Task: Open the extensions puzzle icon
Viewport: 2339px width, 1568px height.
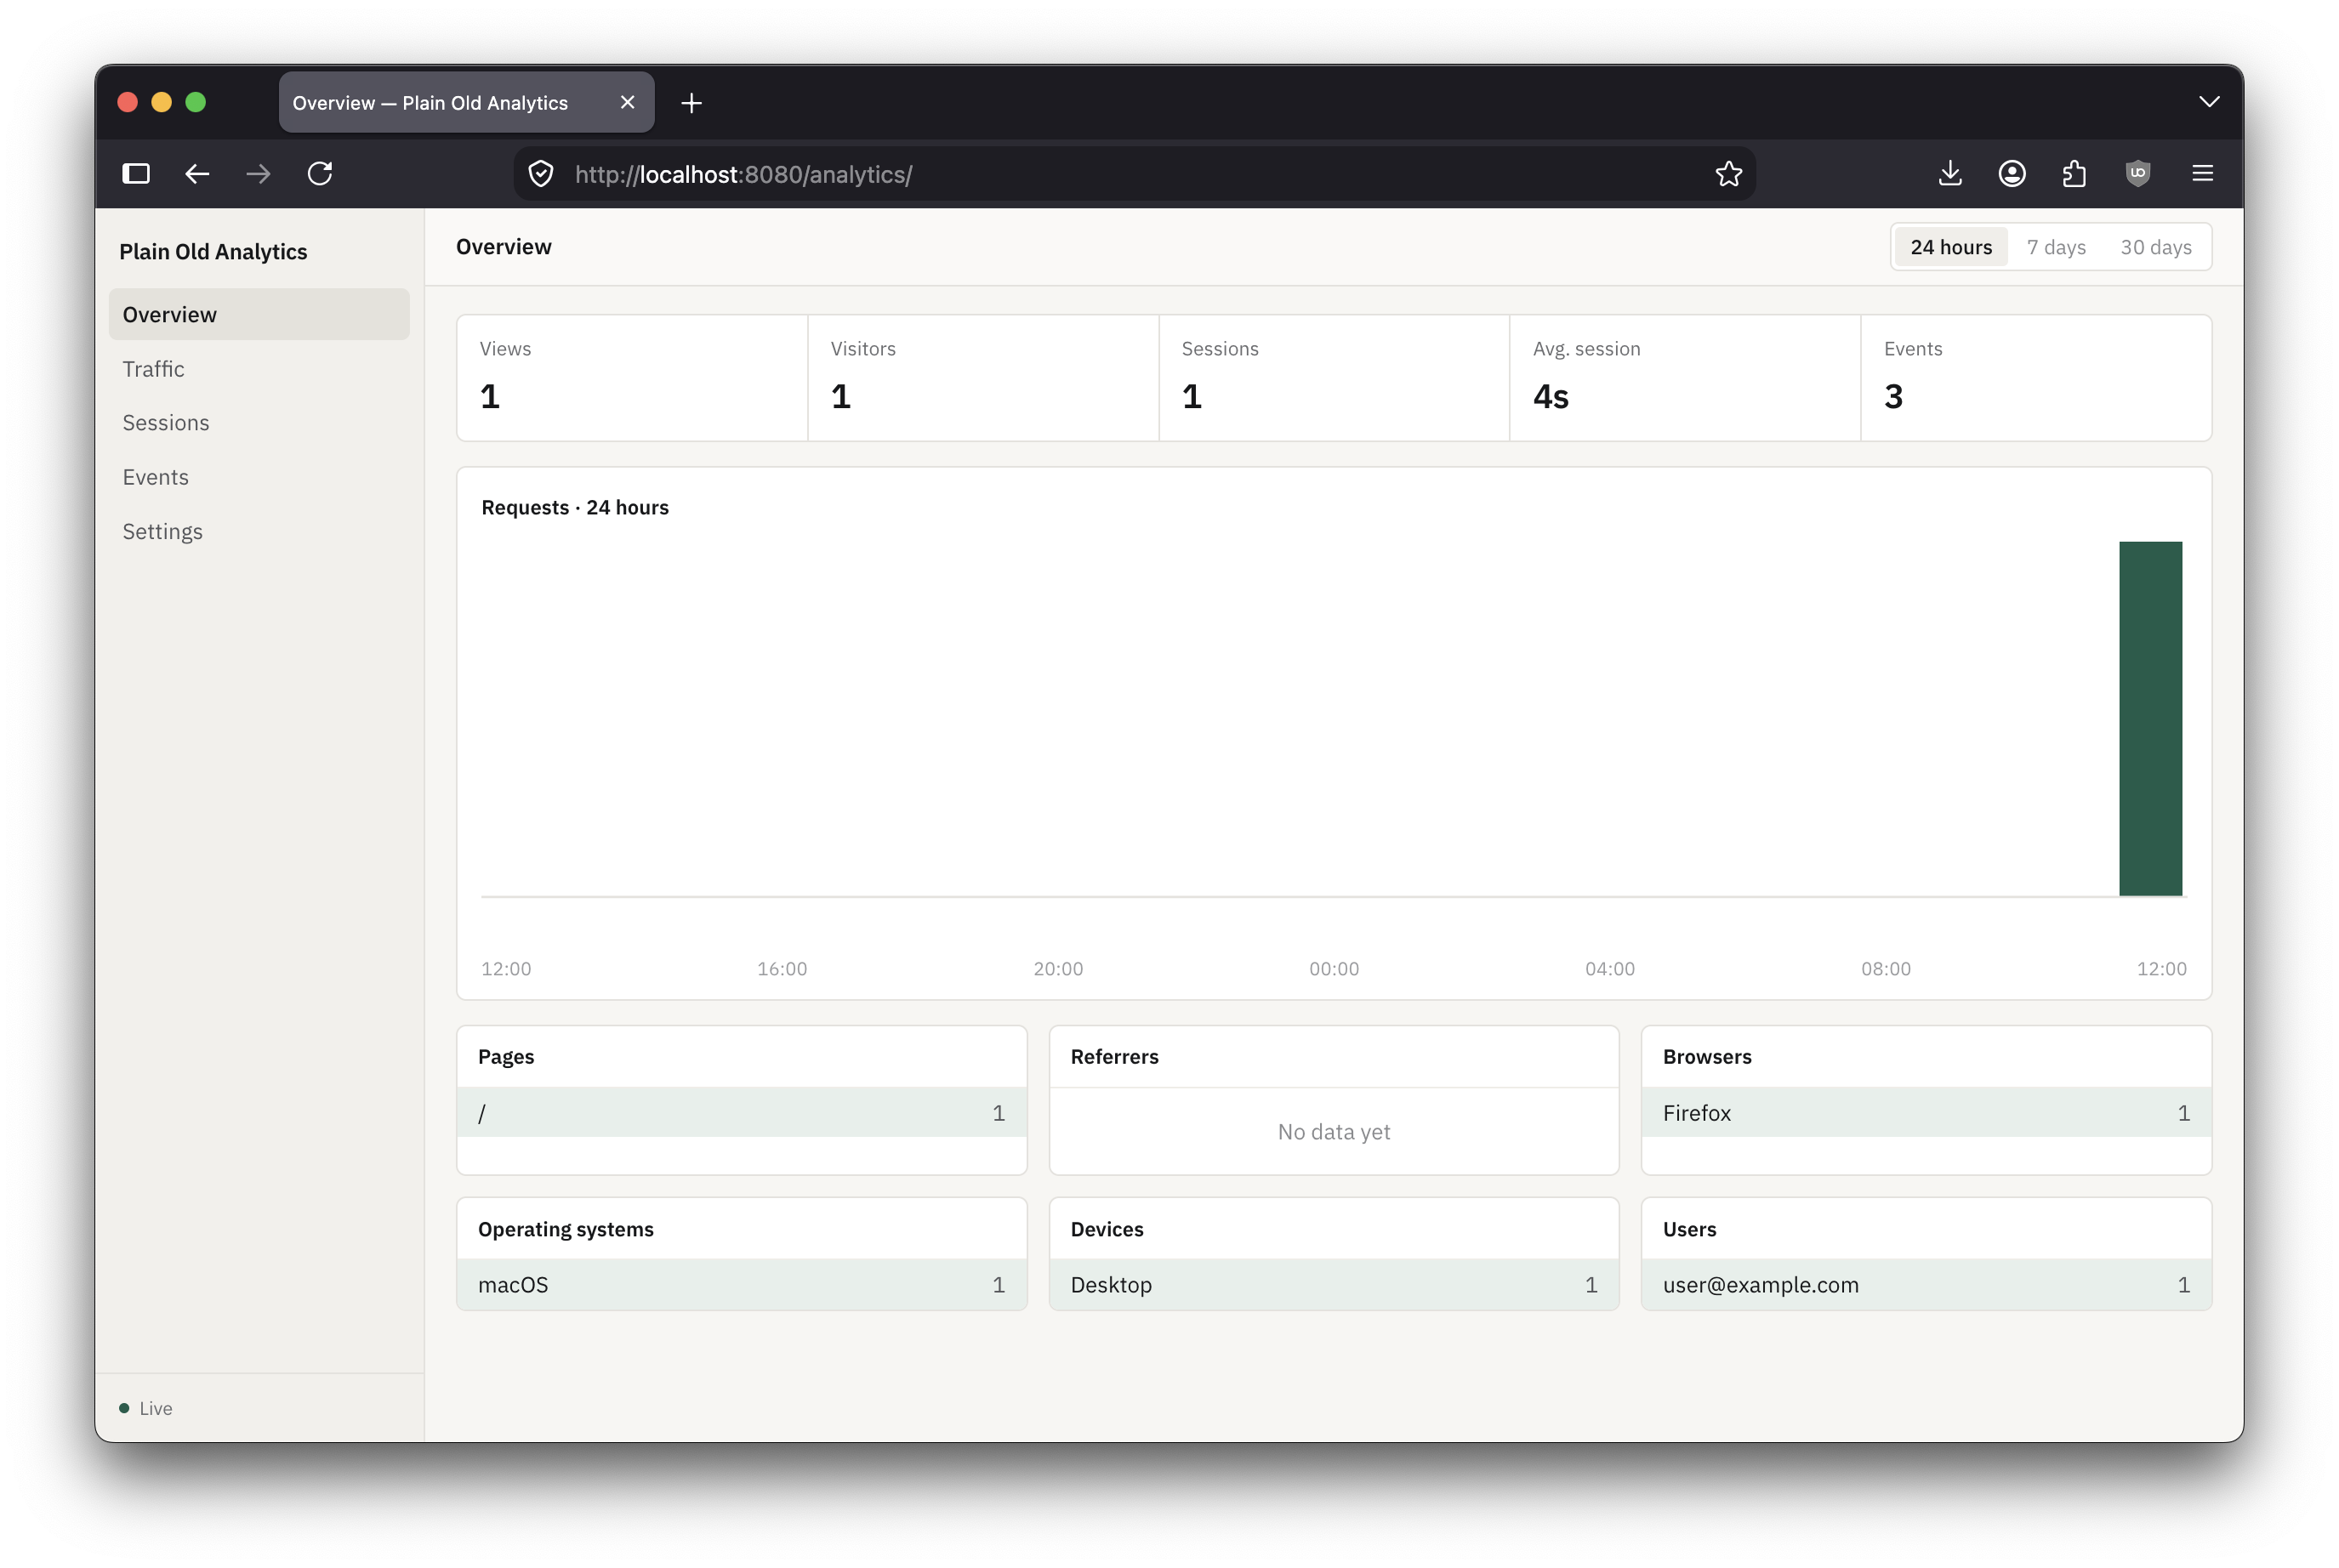Action: (2074, 174)
